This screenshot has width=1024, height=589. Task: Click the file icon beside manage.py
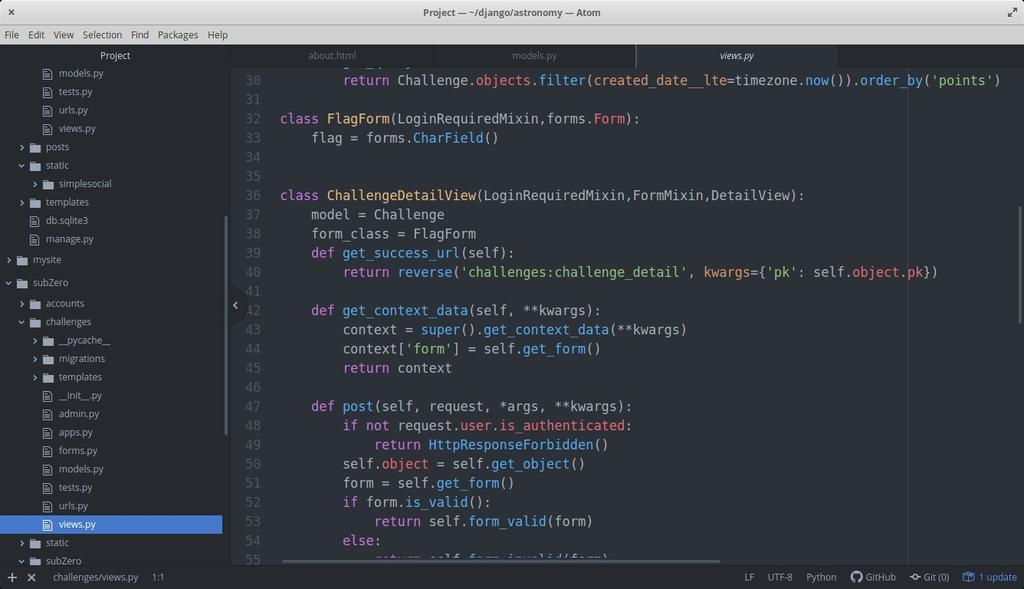35,240
